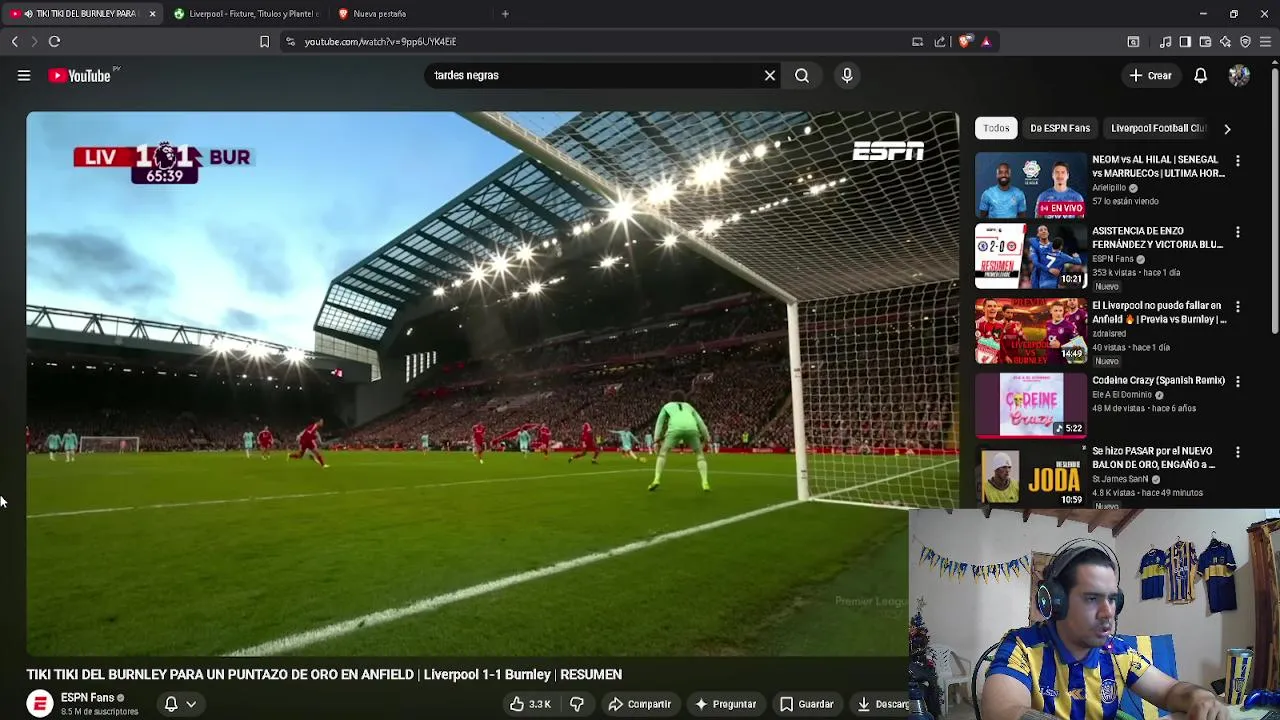Expand subscription options chevron
Screen dimensions: 1280x720
click(191, 704)
